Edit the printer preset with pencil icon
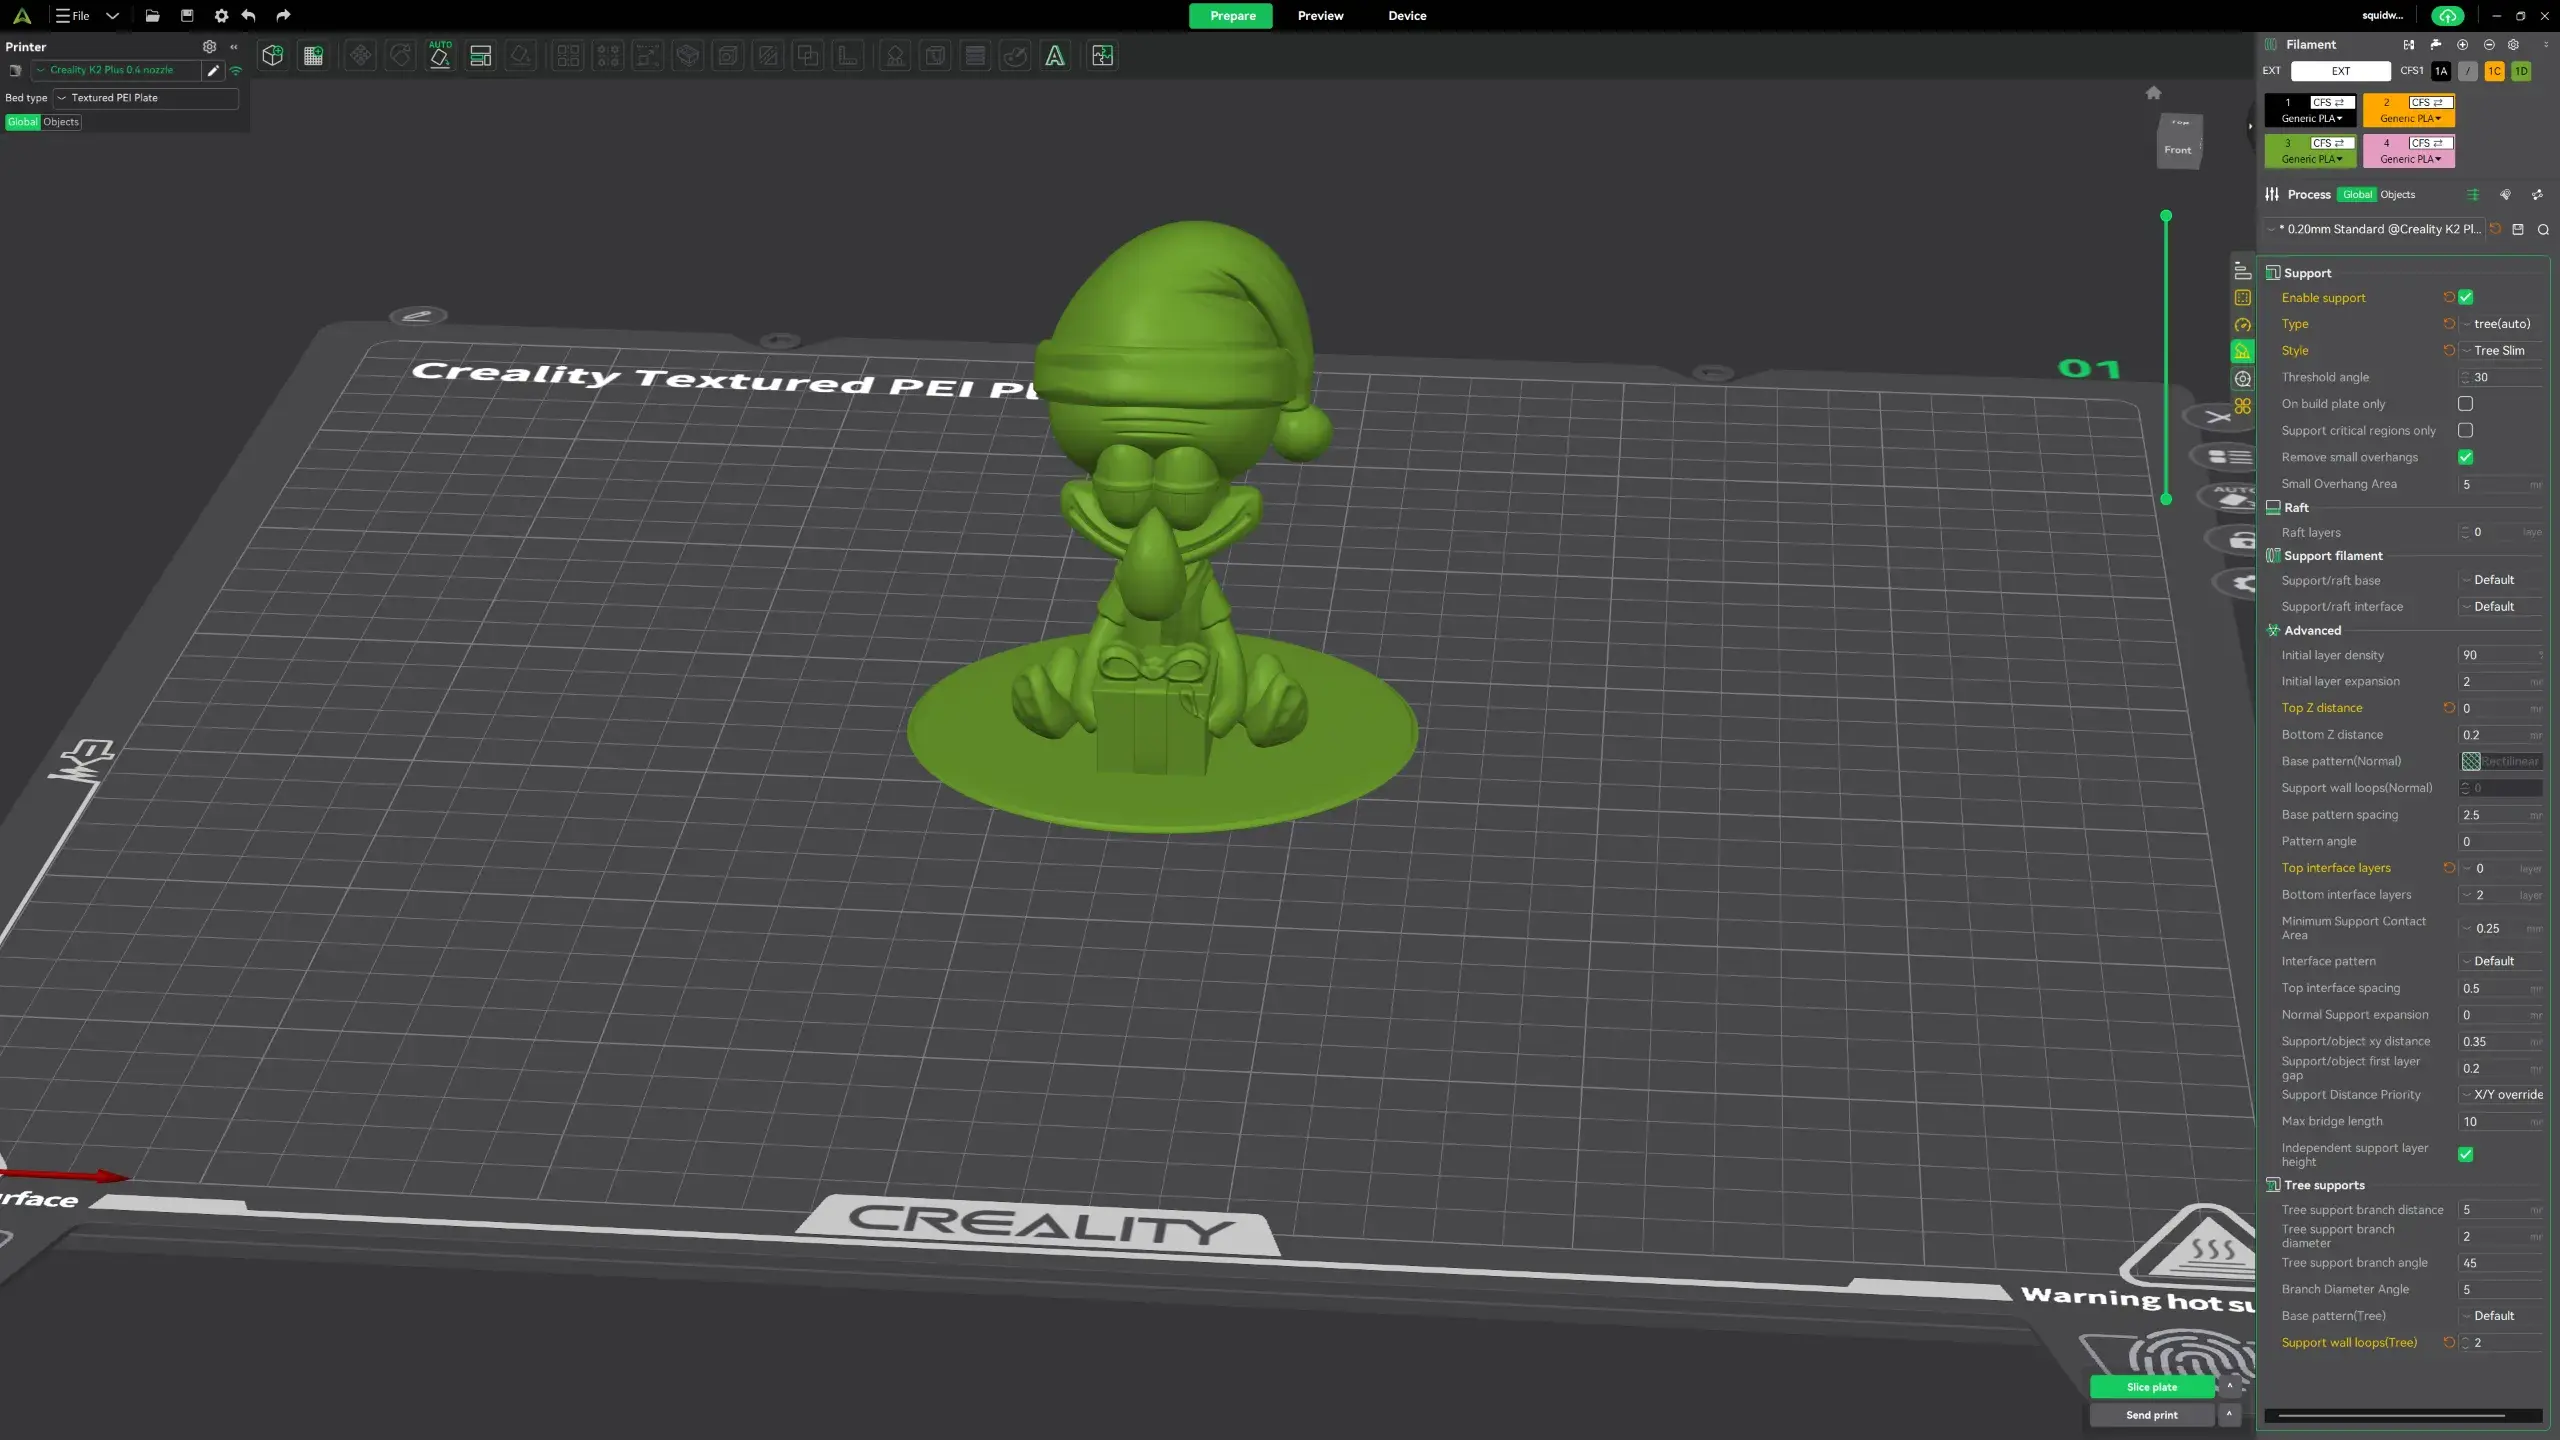The width and height of the screenshot is (2560, 1440). (213, 70)
